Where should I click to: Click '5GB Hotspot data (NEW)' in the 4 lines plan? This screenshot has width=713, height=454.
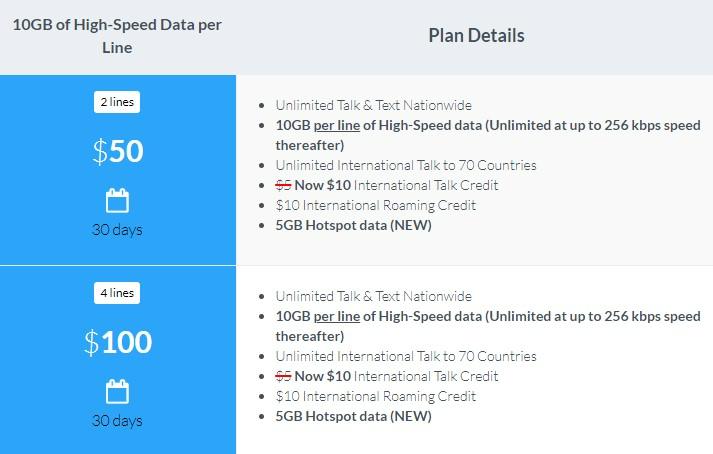[x=353, y=416]
